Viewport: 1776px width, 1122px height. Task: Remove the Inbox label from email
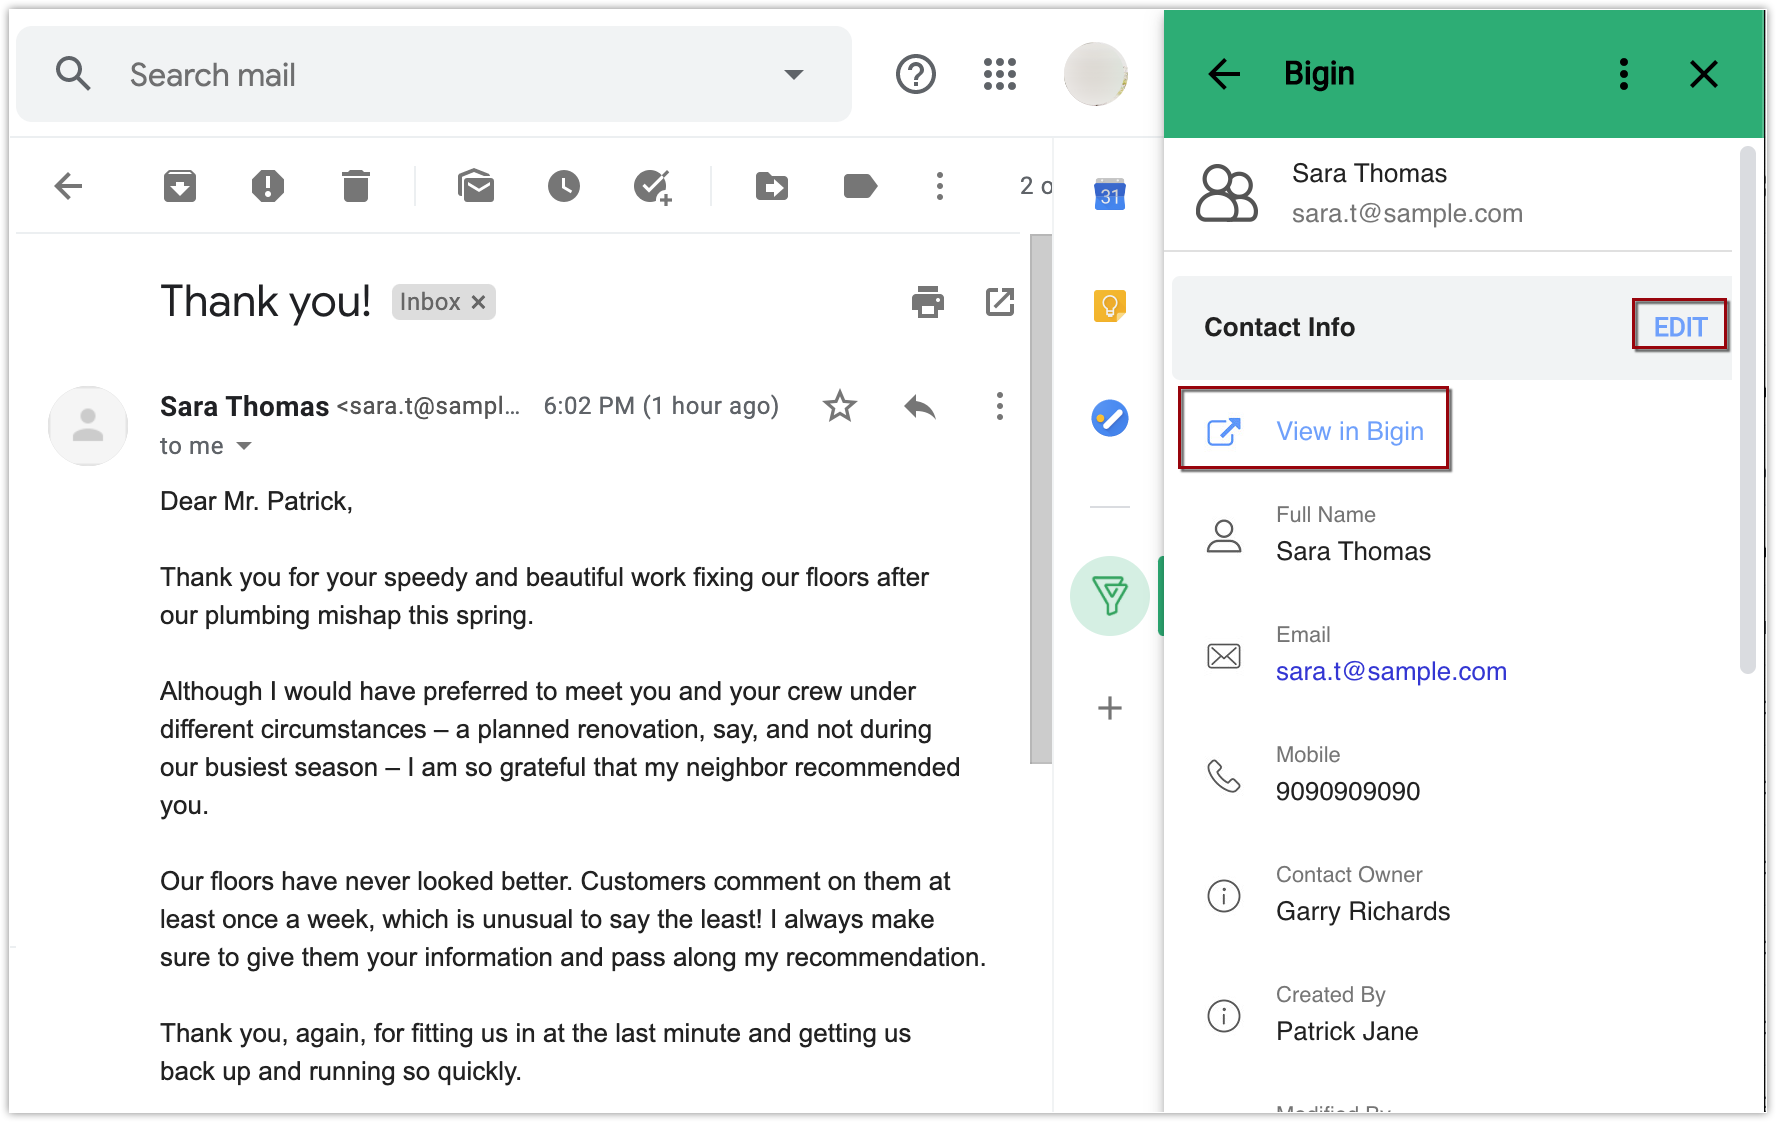[479, 302]
